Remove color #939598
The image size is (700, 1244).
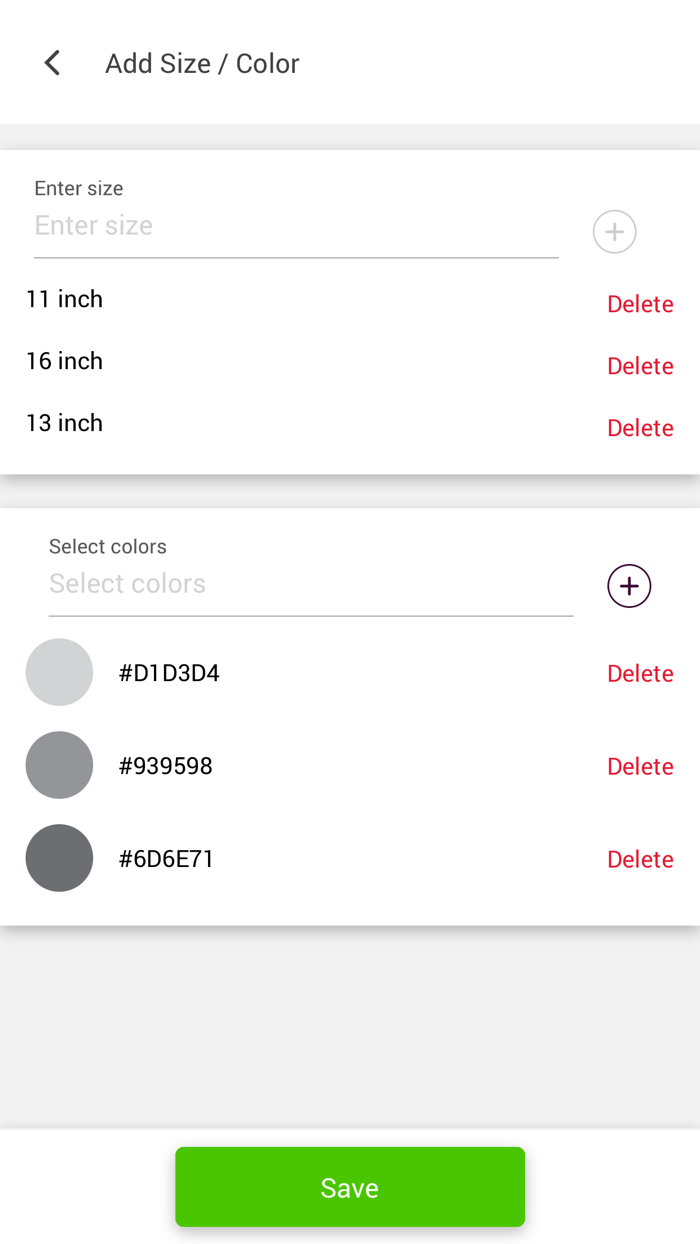[640, 766]
